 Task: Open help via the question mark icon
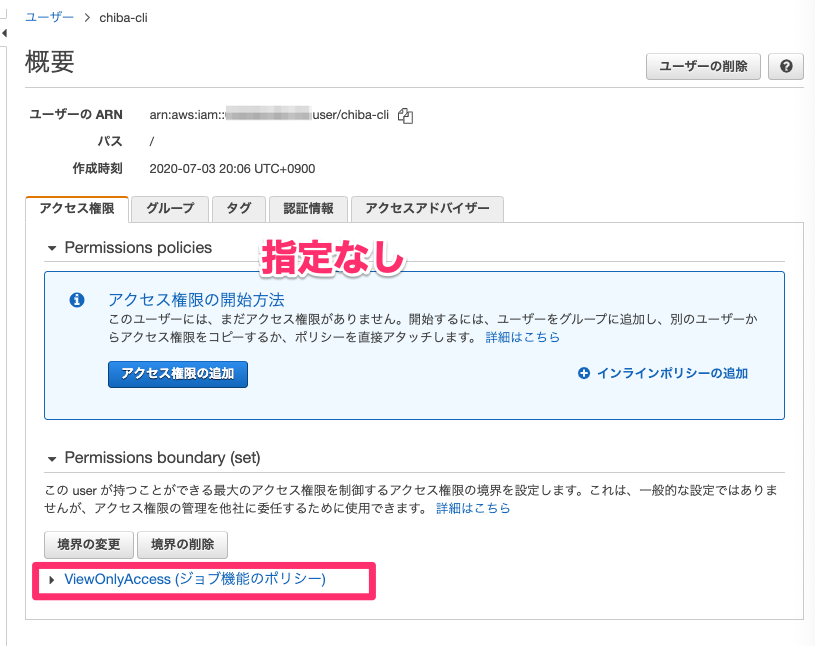(x=786, y=66)
